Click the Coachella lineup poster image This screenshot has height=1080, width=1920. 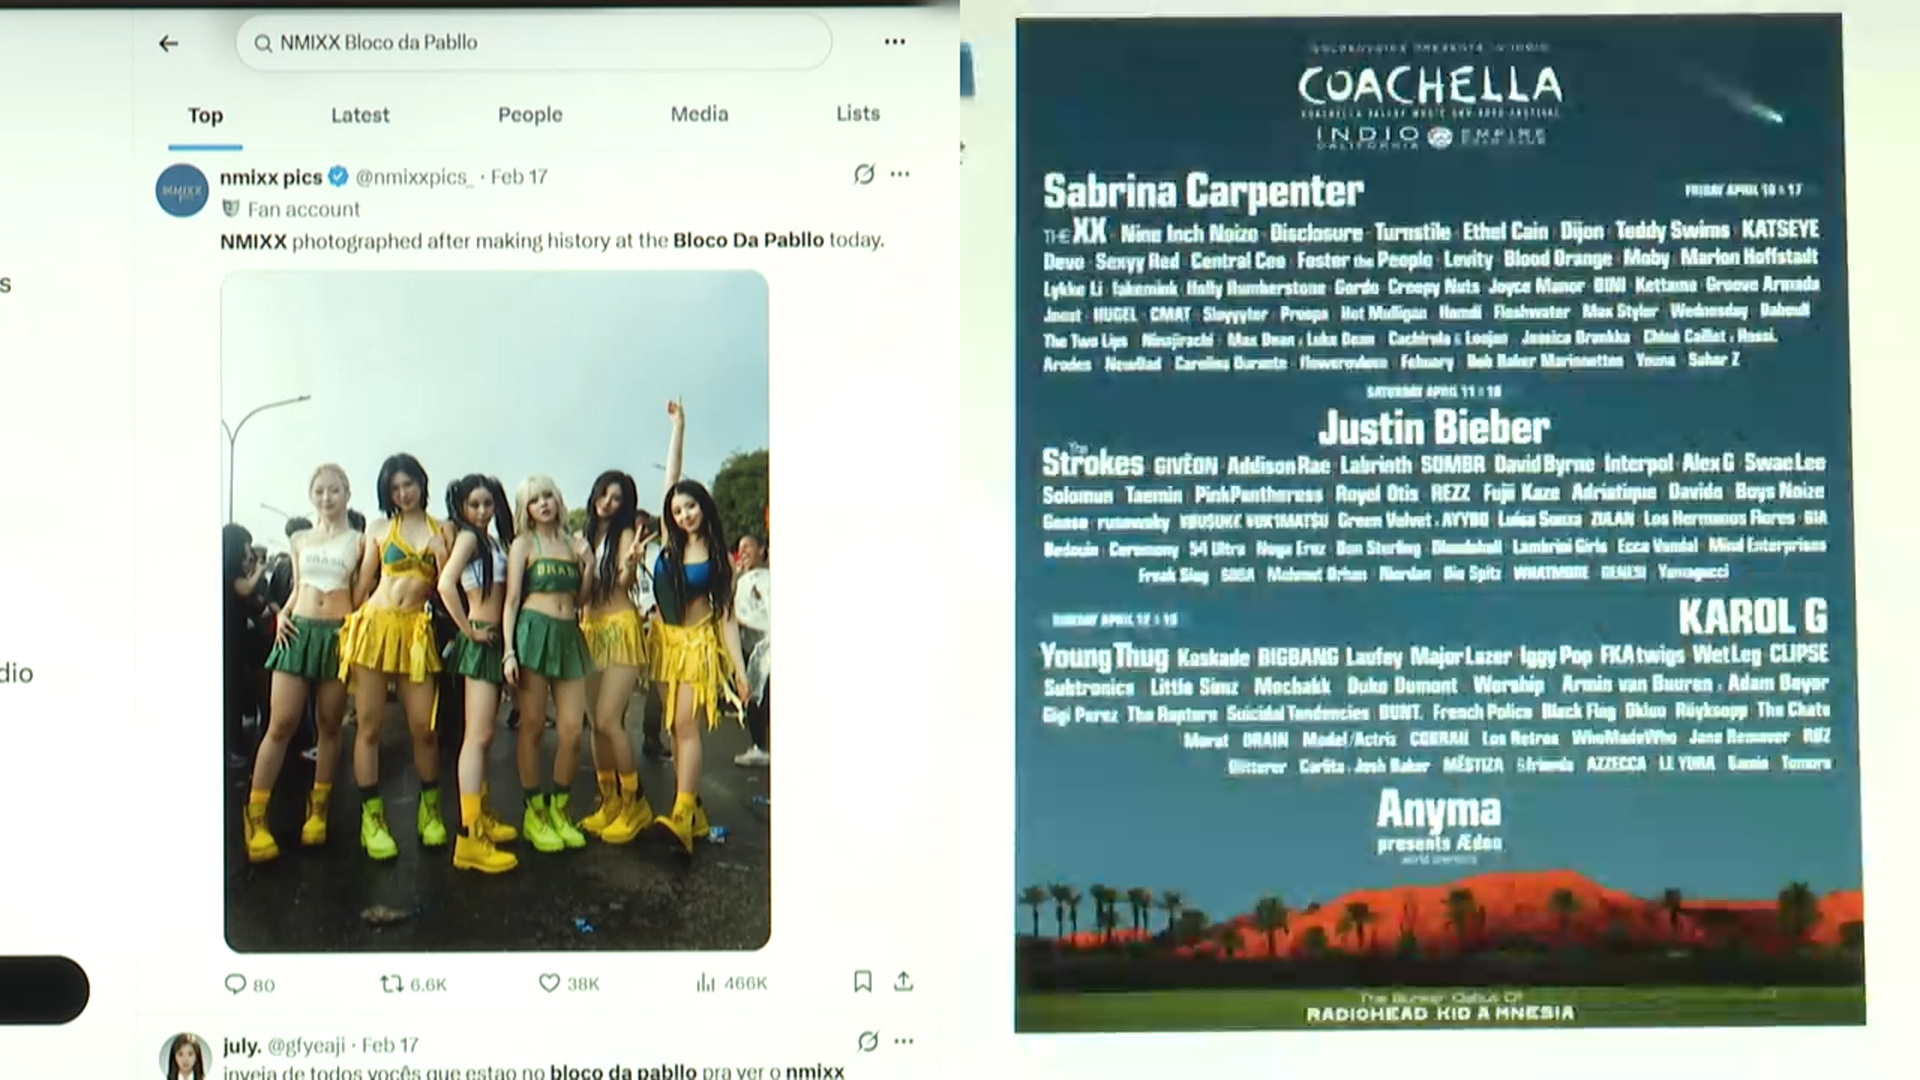click(x=1438, y=520)
